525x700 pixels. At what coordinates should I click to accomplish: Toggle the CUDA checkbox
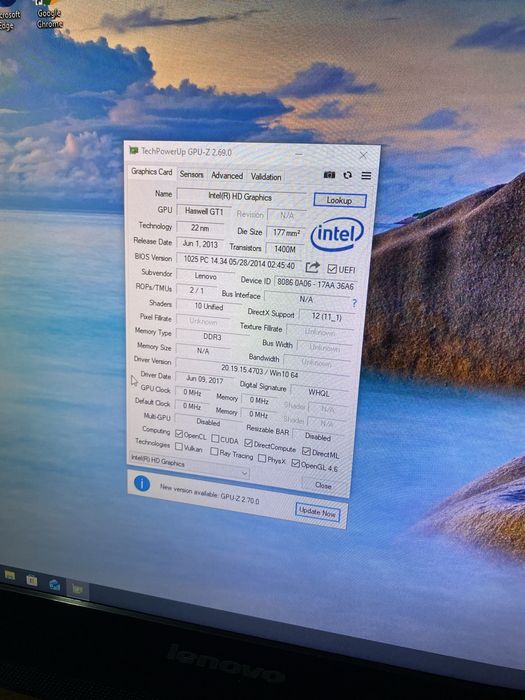coord(215,438)
